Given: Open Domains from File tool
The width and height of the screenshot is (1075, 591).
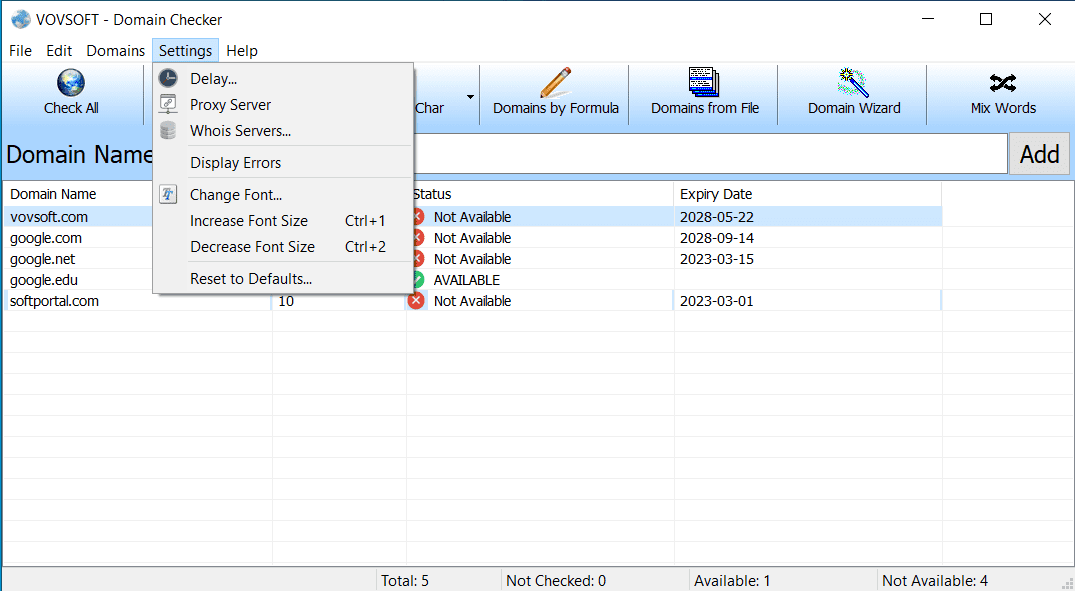Looking at the screenshot, I should tap(704, 93).
